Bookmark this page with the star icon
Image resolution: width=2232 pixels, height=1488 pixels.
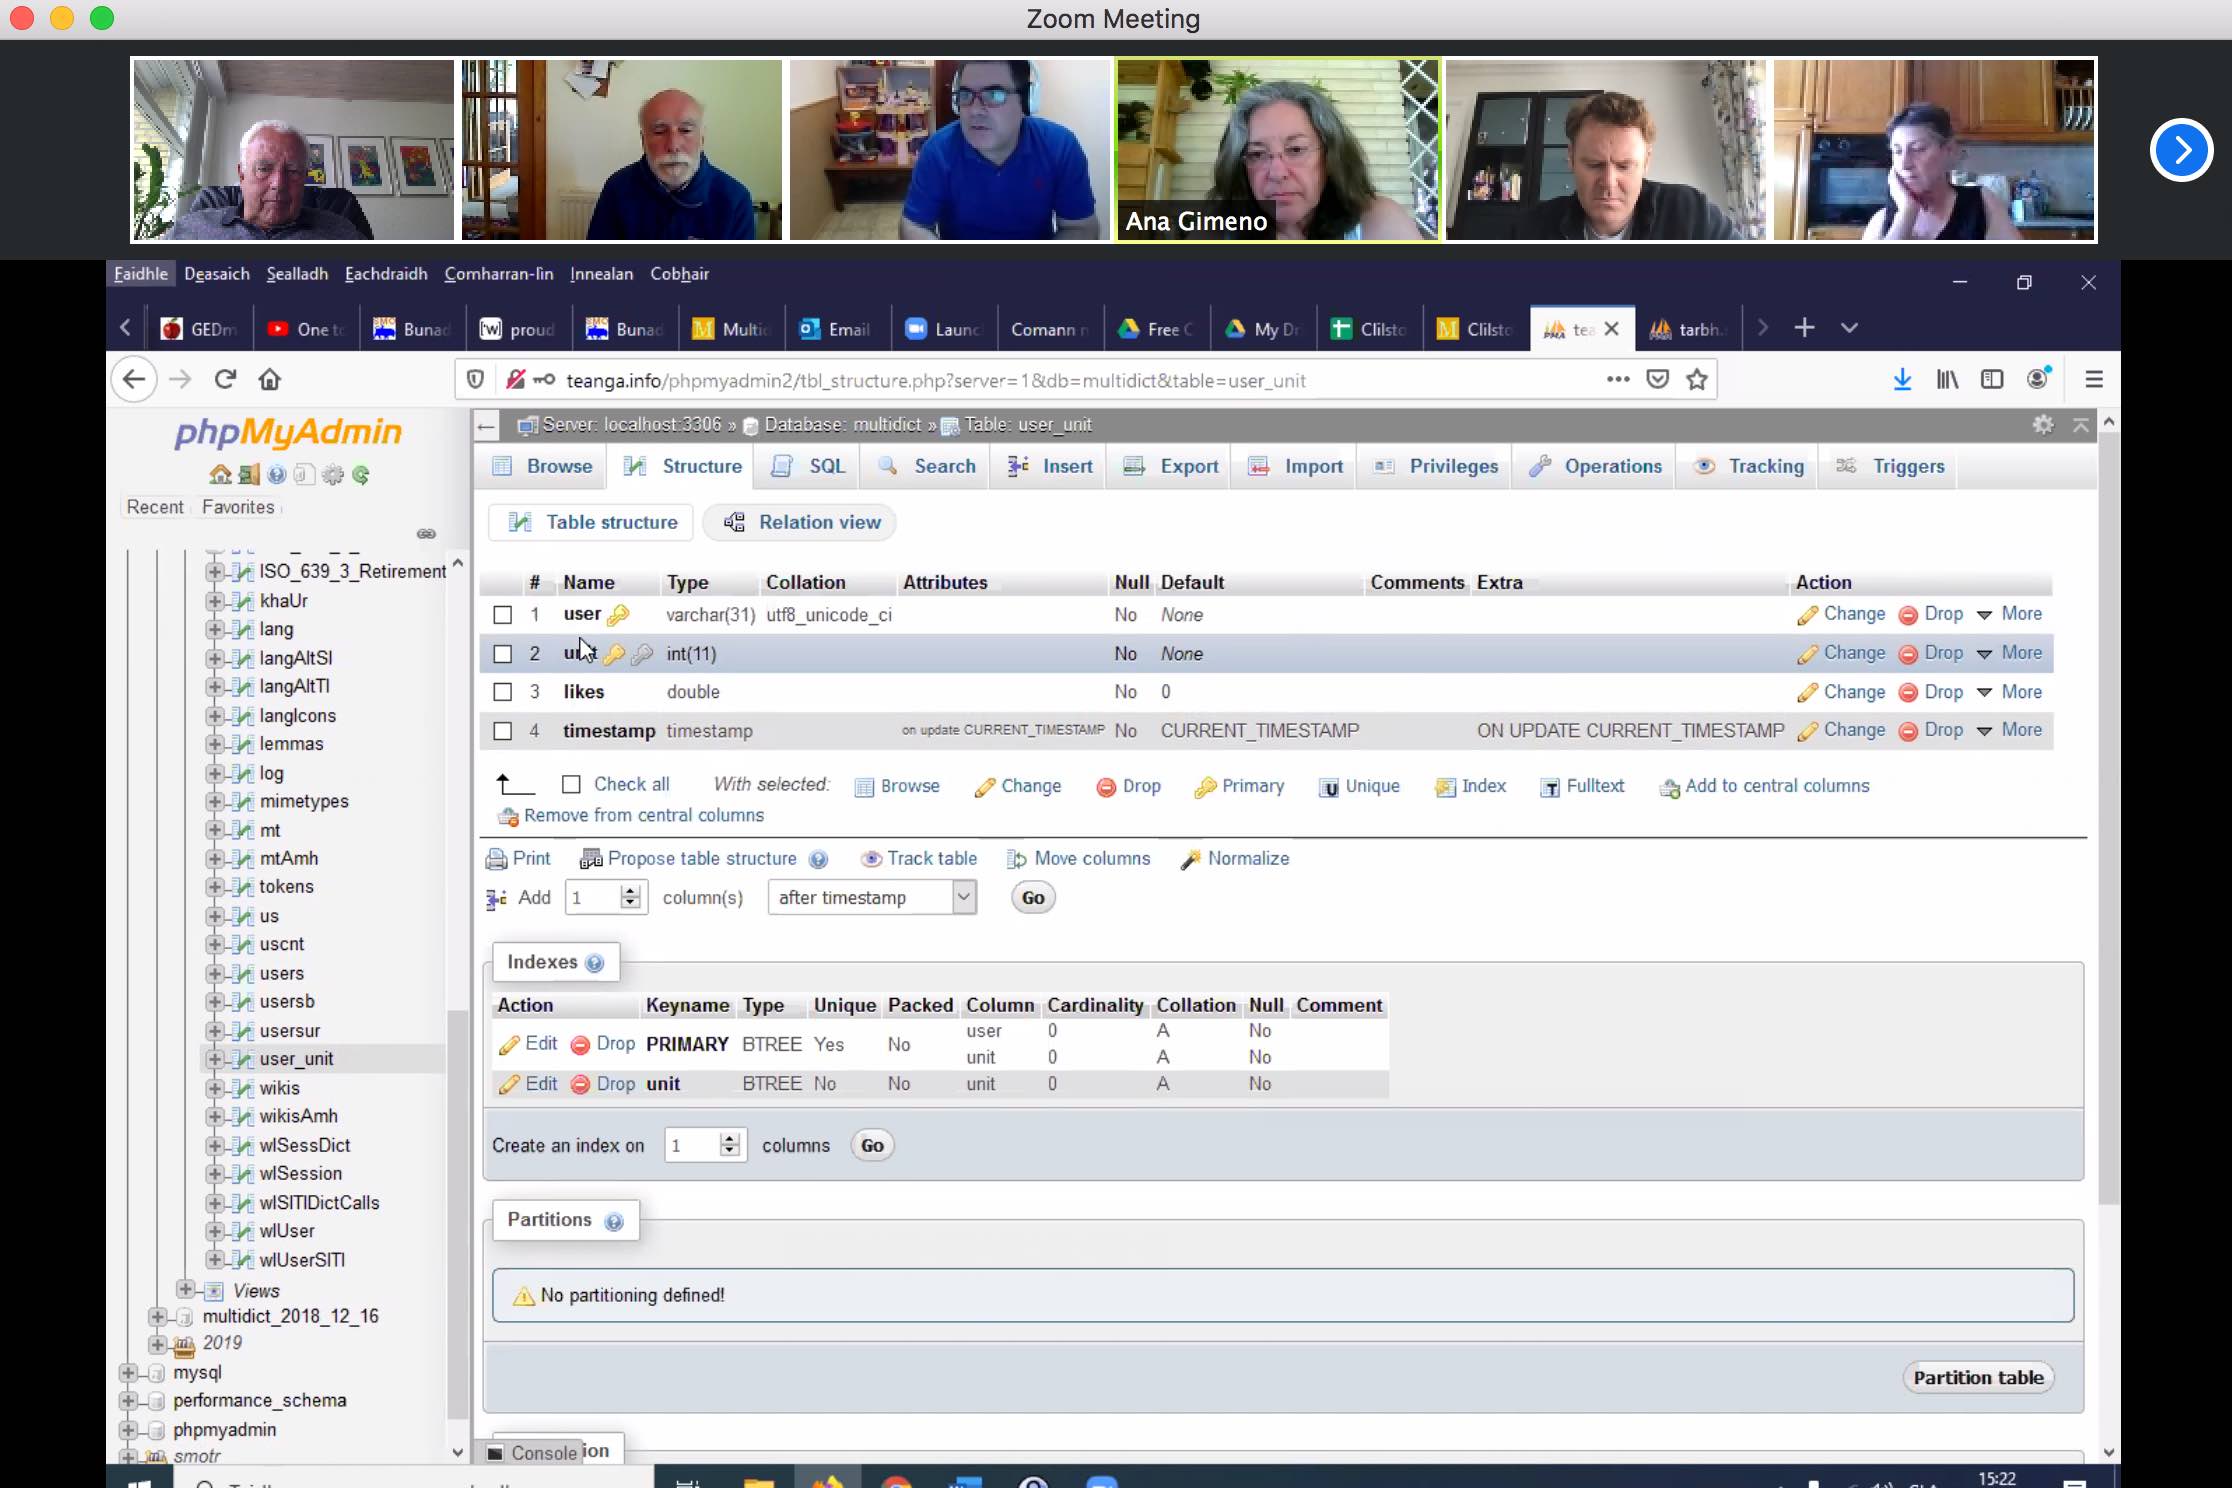[x=1697, y=380]
